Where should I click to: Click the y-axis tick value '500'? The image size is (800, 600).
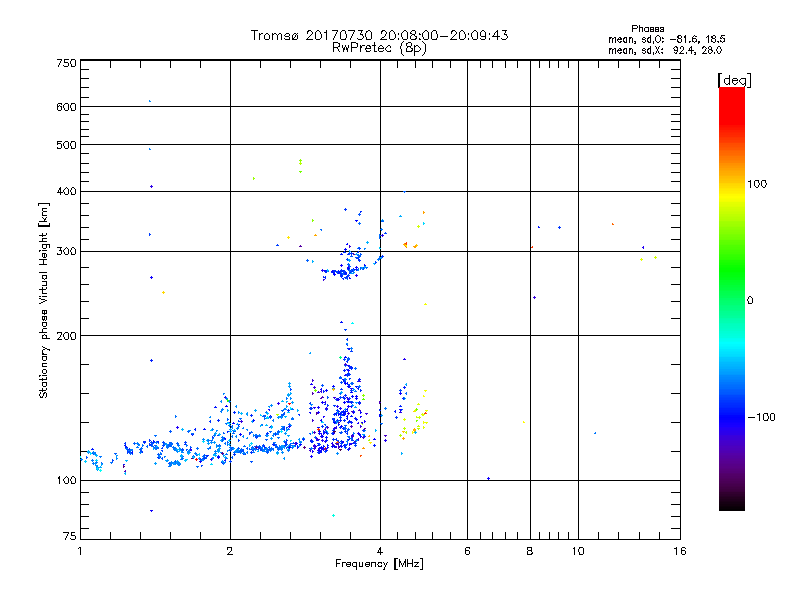point(66,145)
